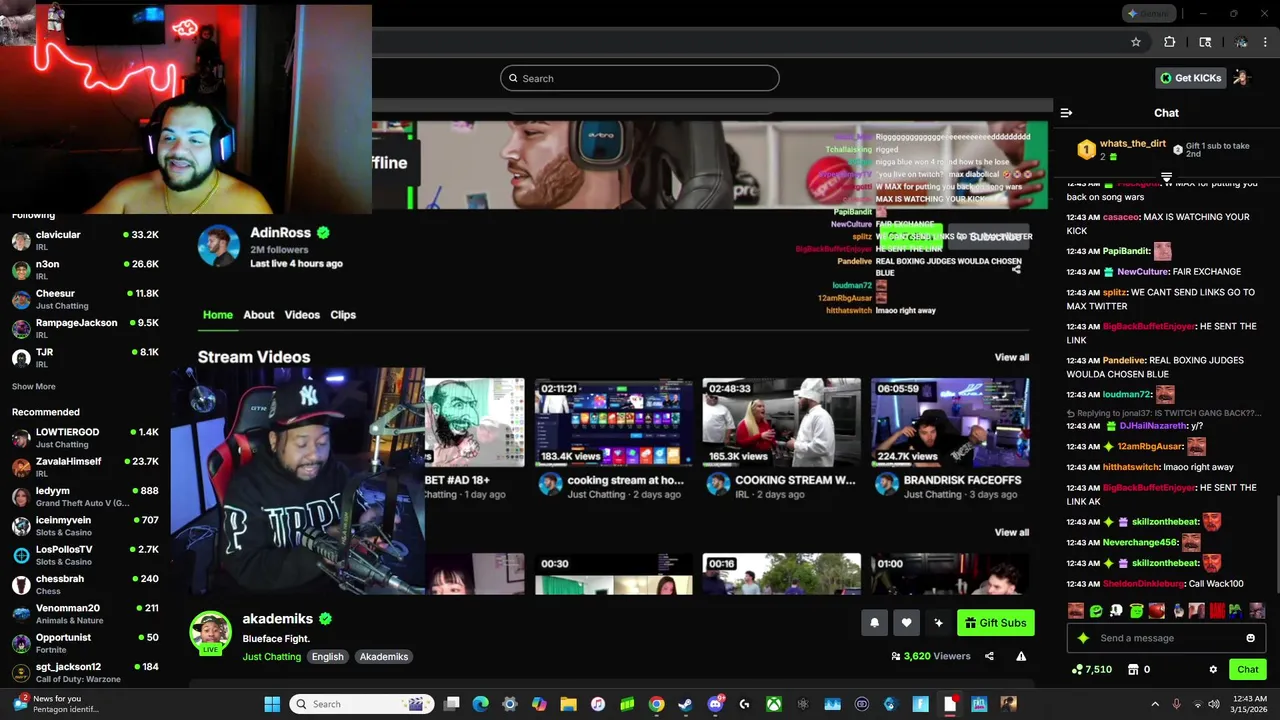Image resolution: width=1280 pixels, height=720 pixels.
Task: Open the shop icon showing 0
Action: tap(1133, 669)
